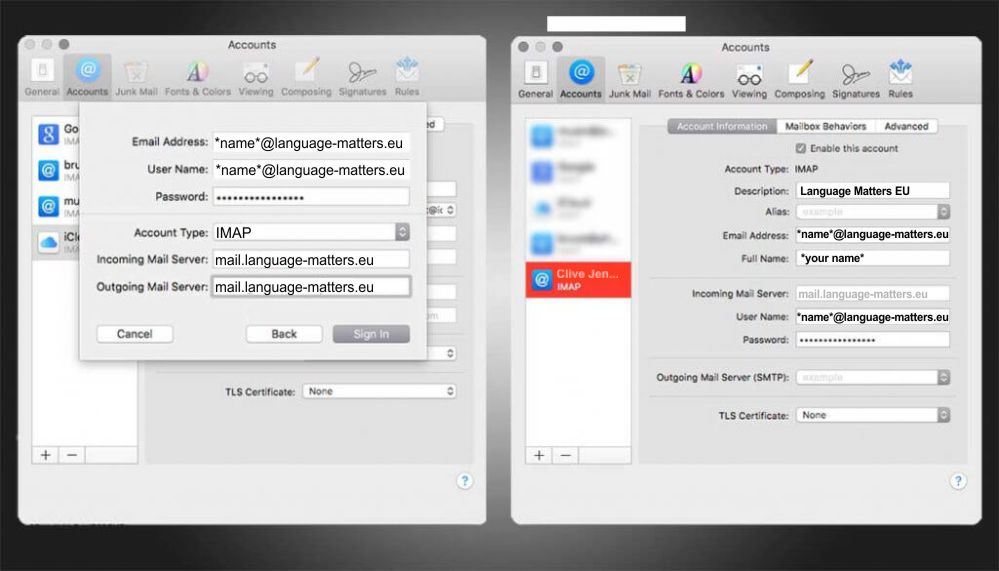Click the Description field Language Matters EU

pyautogui.click(x=872, y=191)
